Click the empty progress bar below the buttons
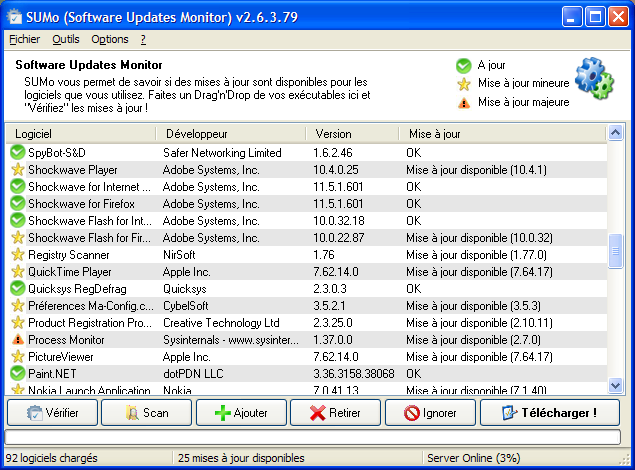The width and height of the screenshot is (635, 470). point(312,437)
